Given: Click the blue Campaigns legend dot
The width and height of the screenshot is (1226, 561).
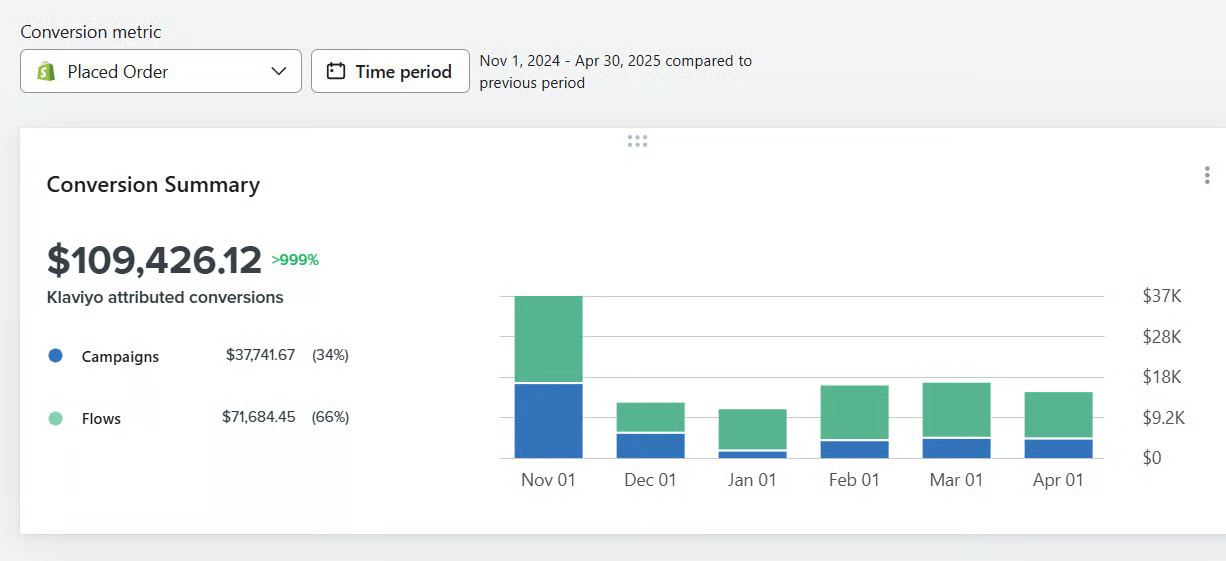Looking at the screenshot, I should point(55,356).
